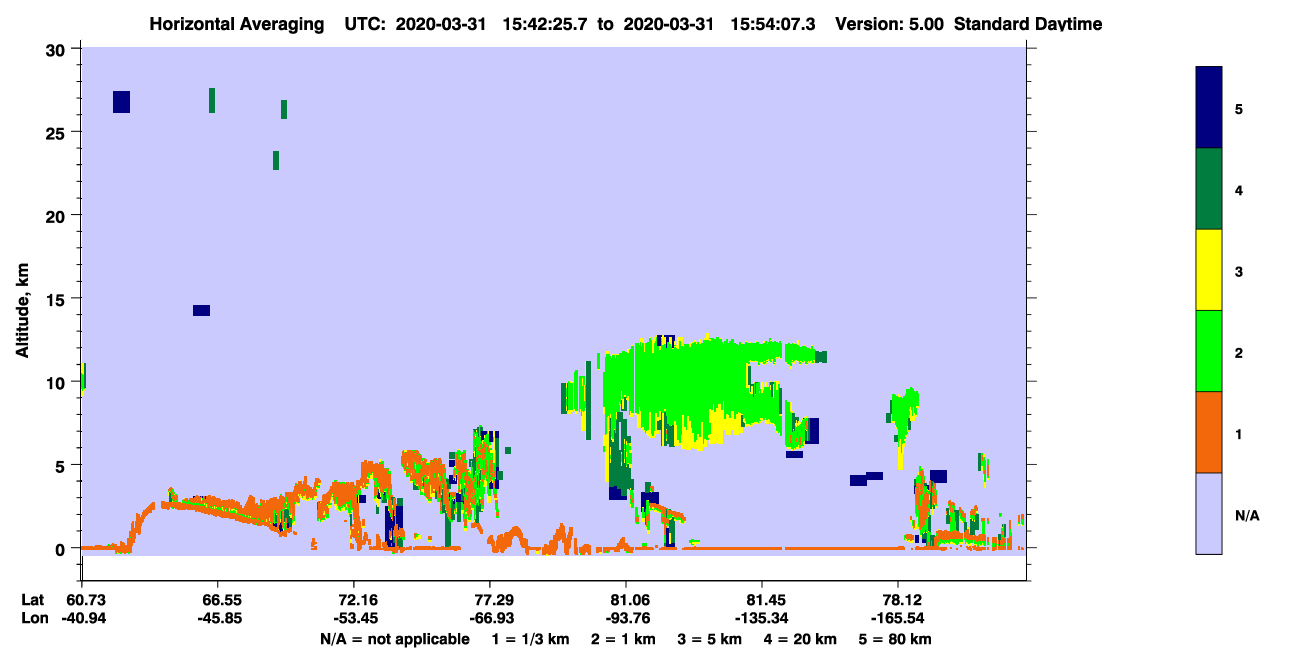Screen dimensions: 1300x667
Task: Click longitude value -165.54
Action: [898, 618]
